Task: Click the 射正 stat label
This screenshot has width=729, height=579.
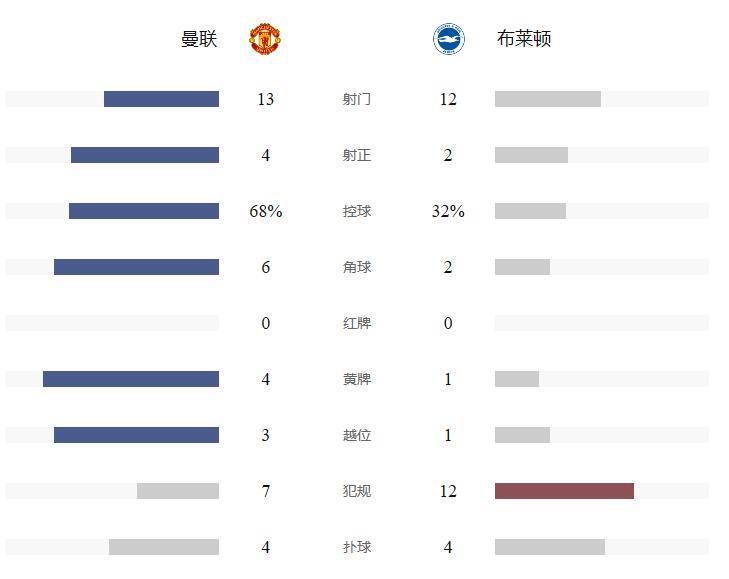Action: click(357, 155)
